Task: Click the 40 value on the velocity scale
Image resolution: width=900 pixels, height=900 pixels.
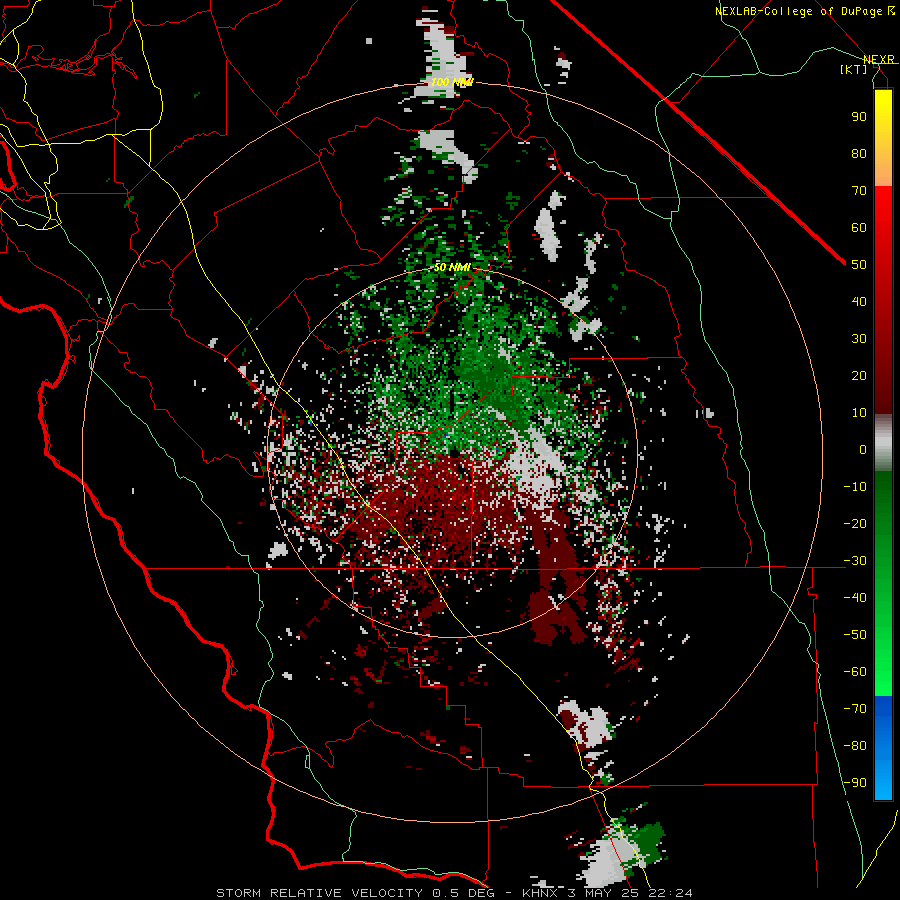Action: 859,301
